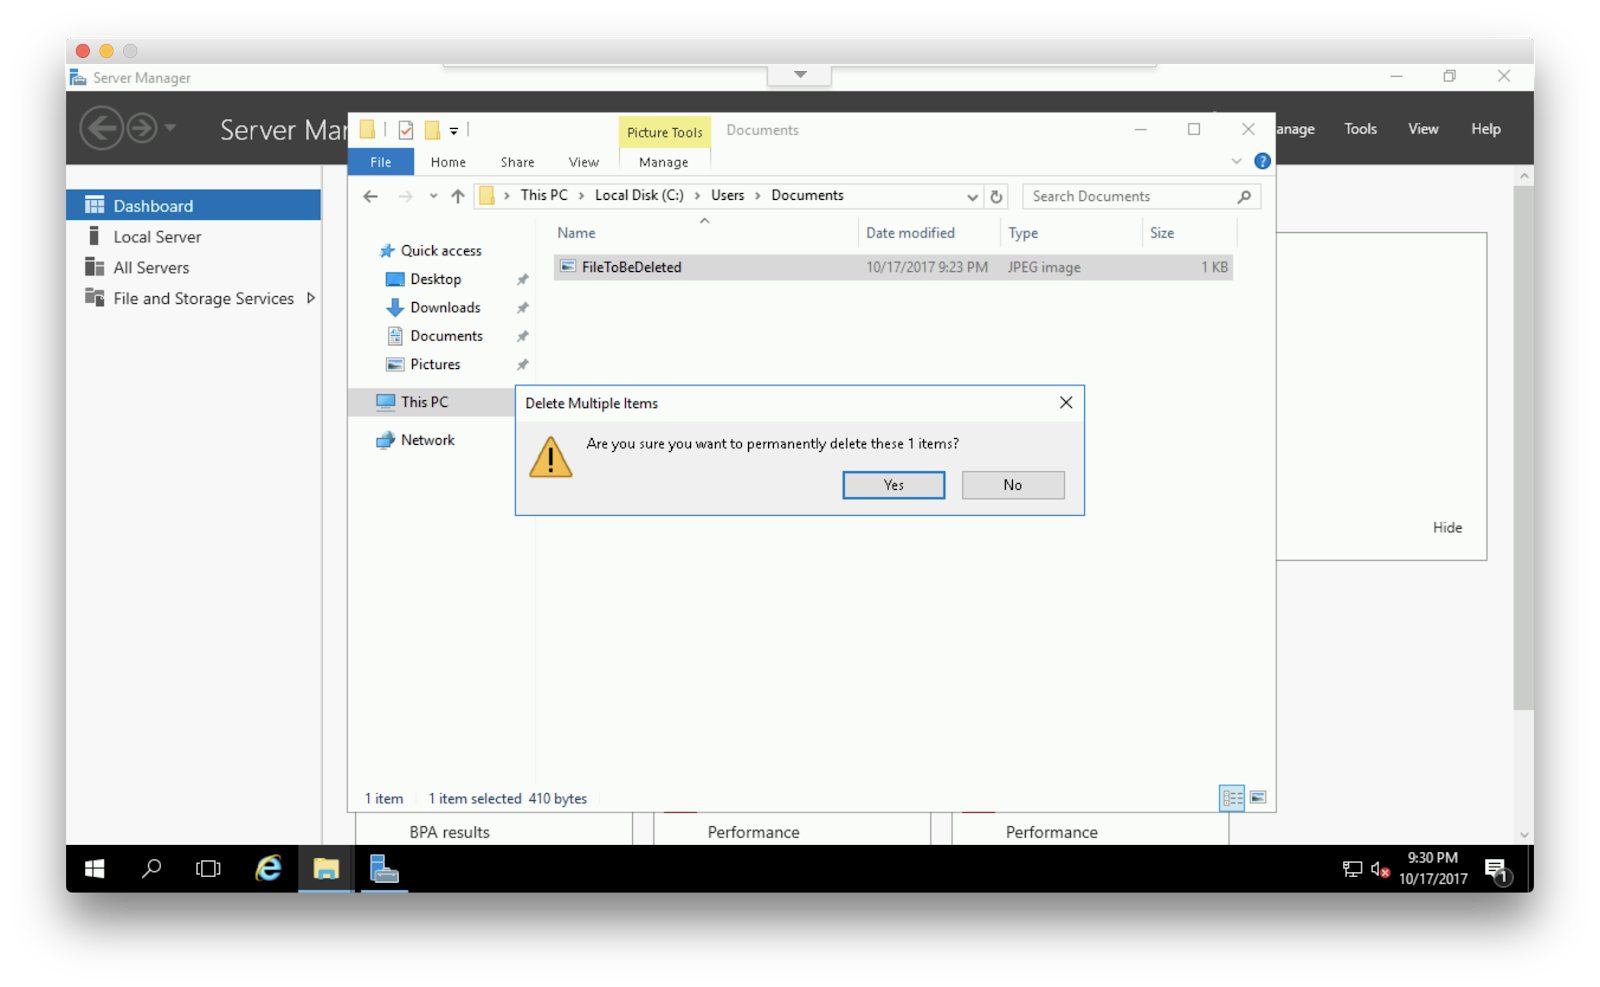The image size is (1600, 987).
Task: Click the Refresh icon next to the address bar
Action: point(996,196)
